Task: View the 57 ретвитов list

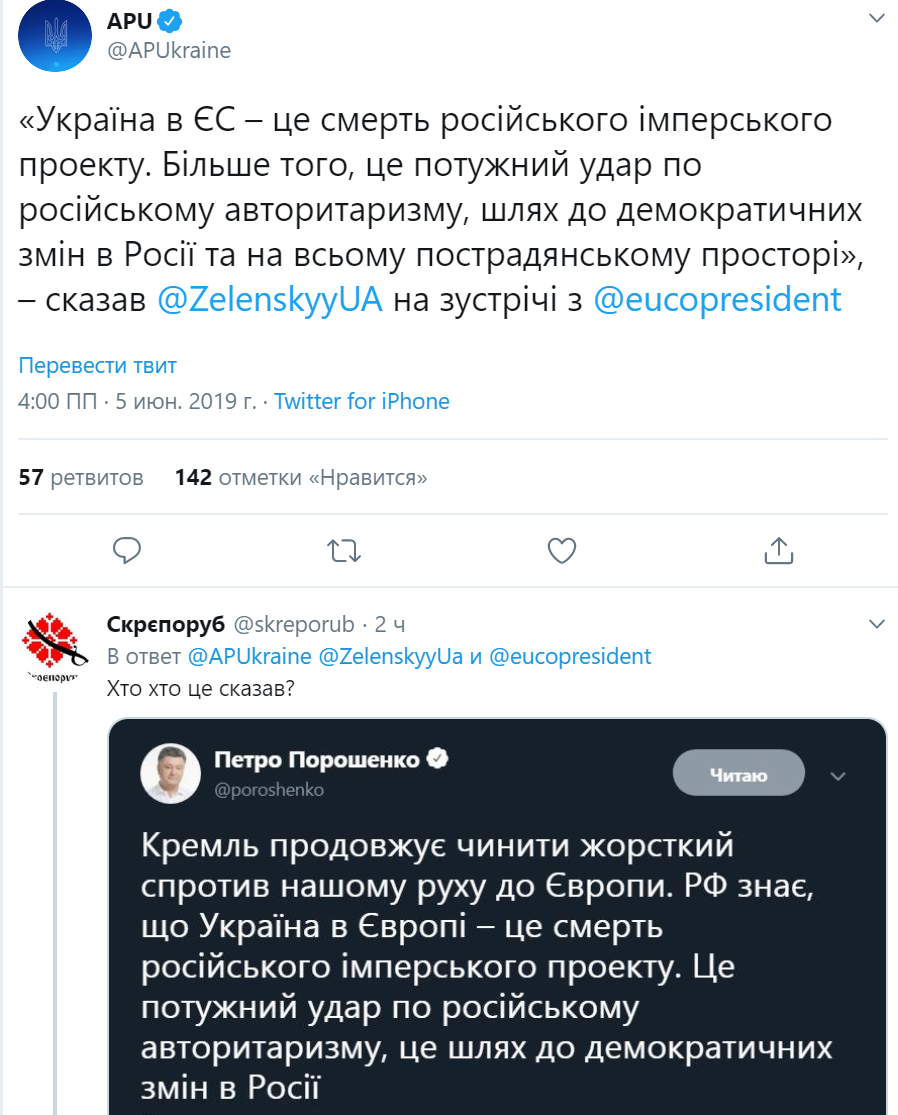Action: point(81,477)
